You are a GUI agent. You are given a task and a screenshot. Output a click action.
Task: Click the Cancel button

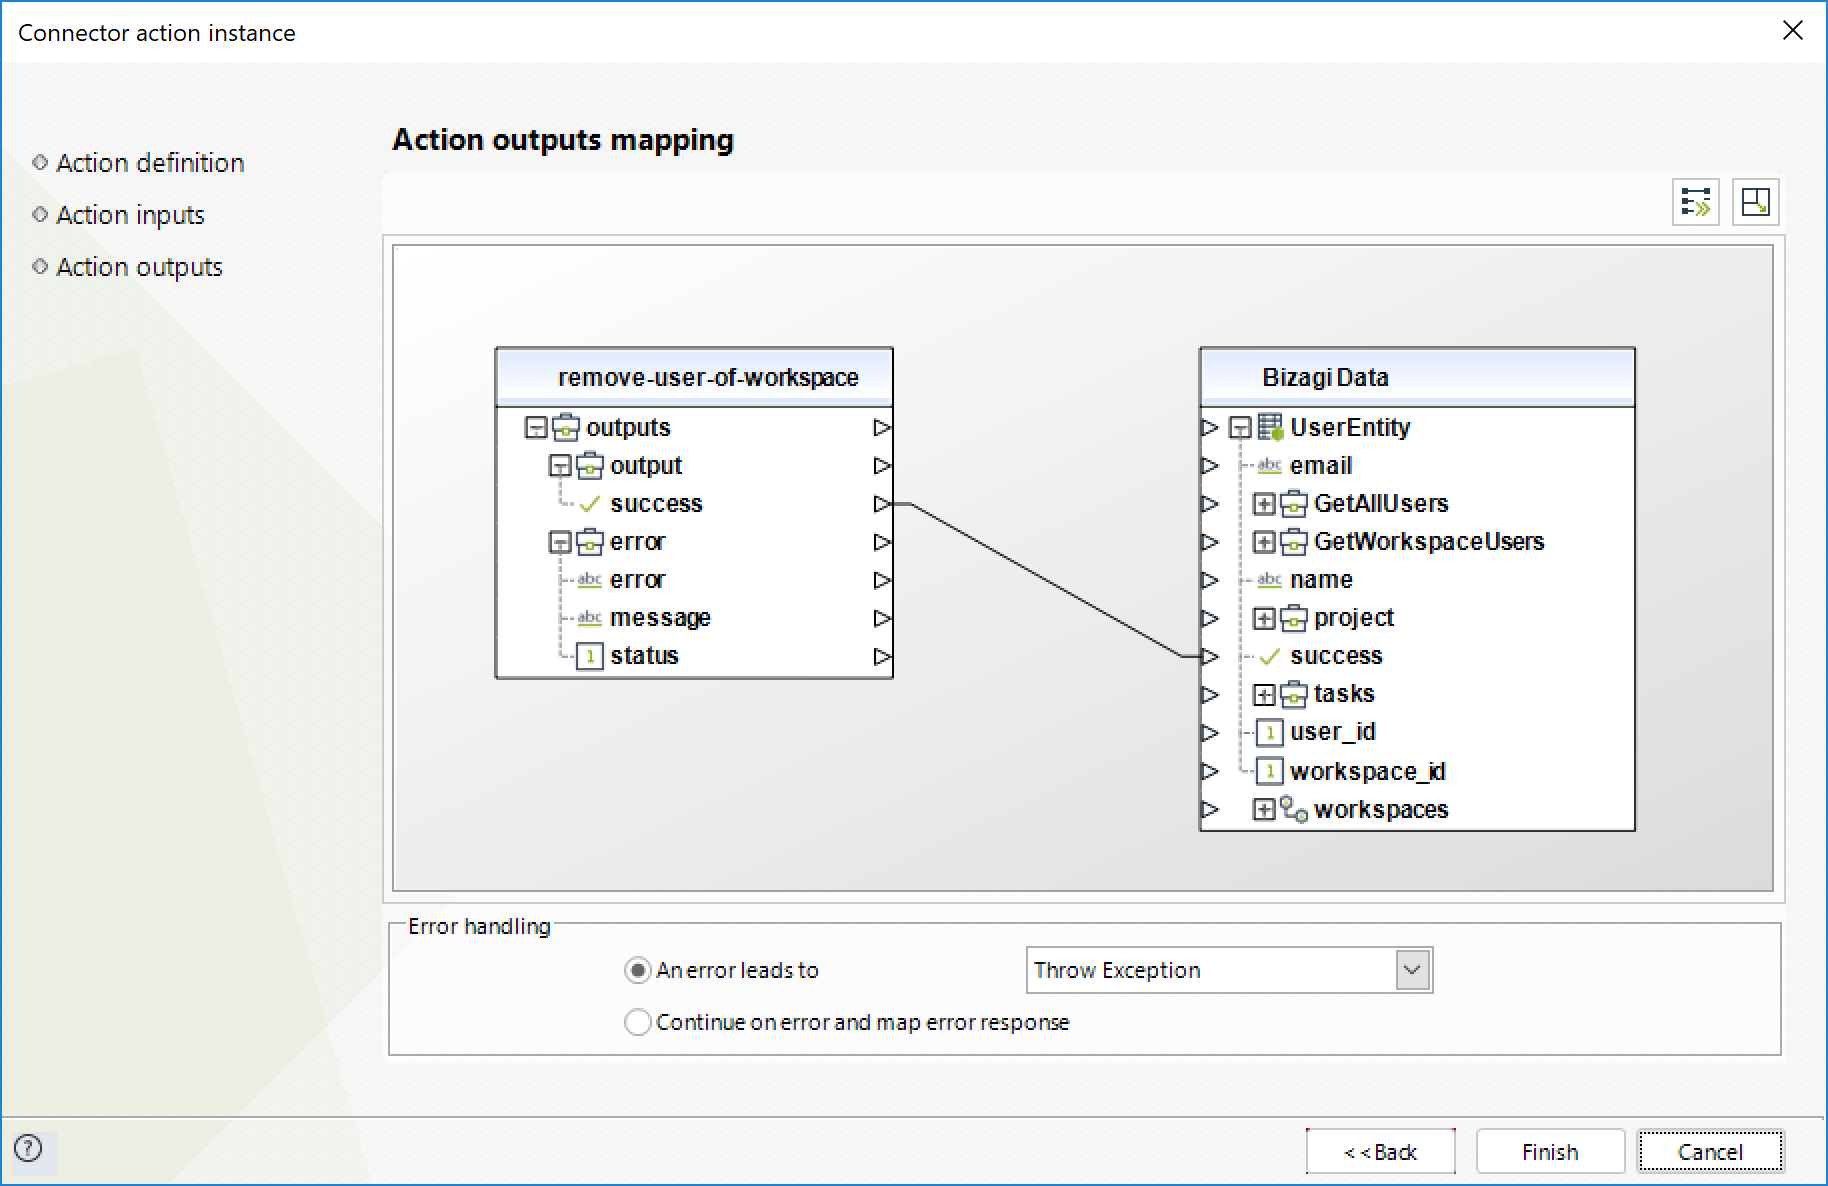(1710, 1152)
